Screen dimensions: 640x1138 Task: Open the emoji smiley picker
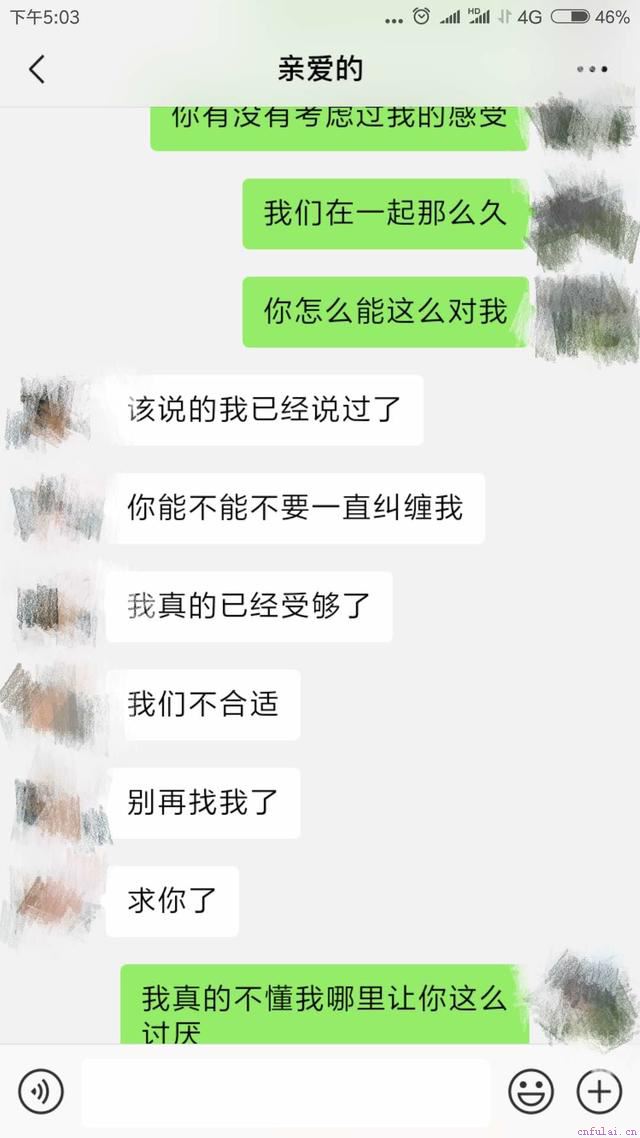530,1091
